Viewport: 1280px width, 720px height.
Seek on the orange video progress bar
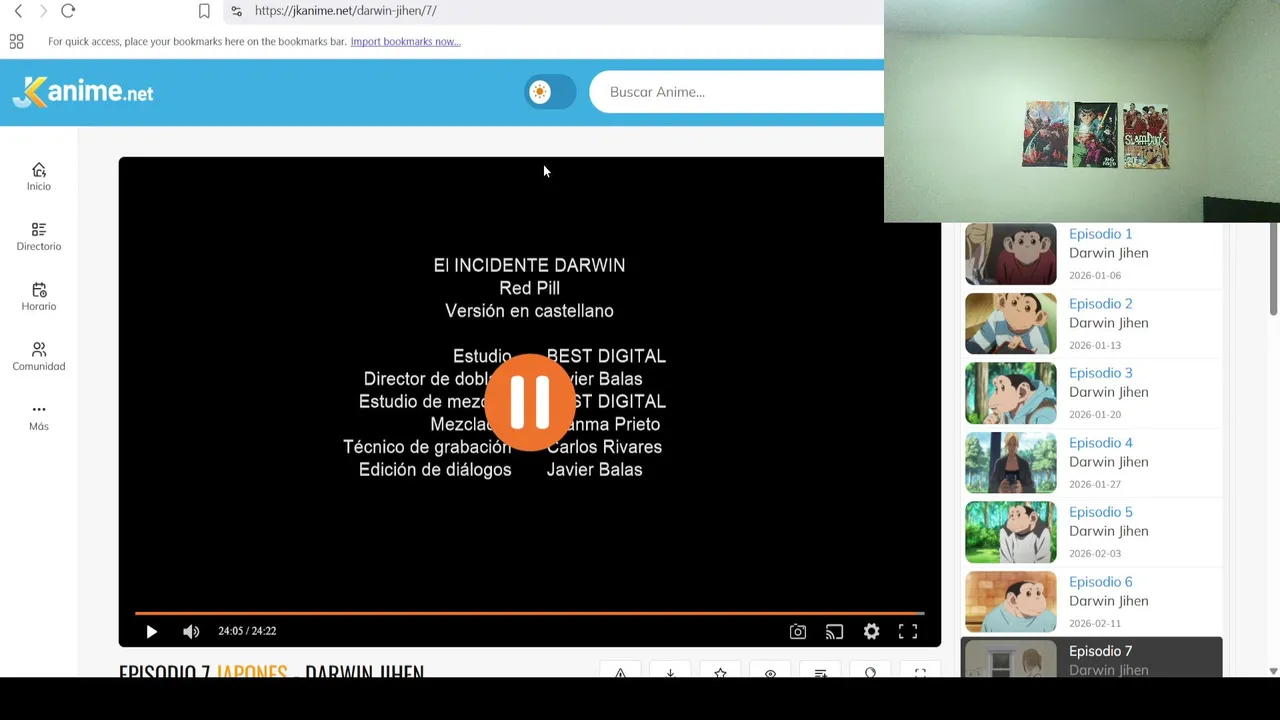coord(529,612)
